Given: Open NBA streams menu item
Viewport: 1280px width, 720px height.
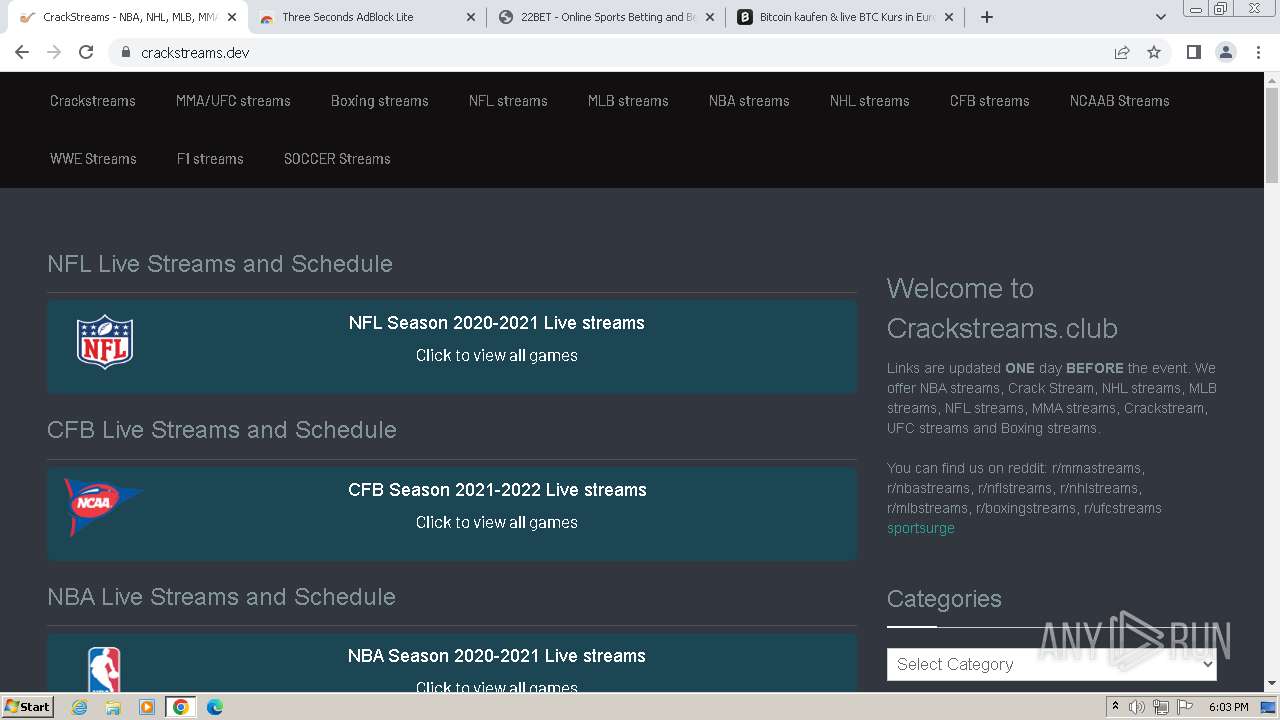Looking at the screenshot, I should 749,101.
